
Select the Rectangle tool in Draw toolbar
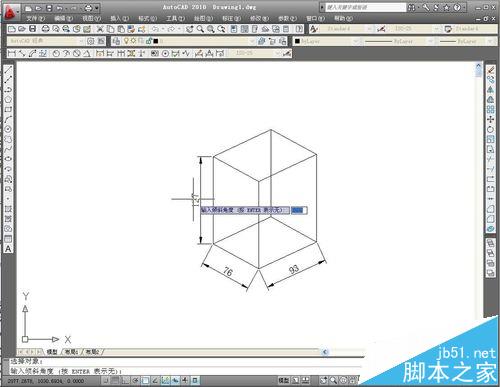point(8,109)
